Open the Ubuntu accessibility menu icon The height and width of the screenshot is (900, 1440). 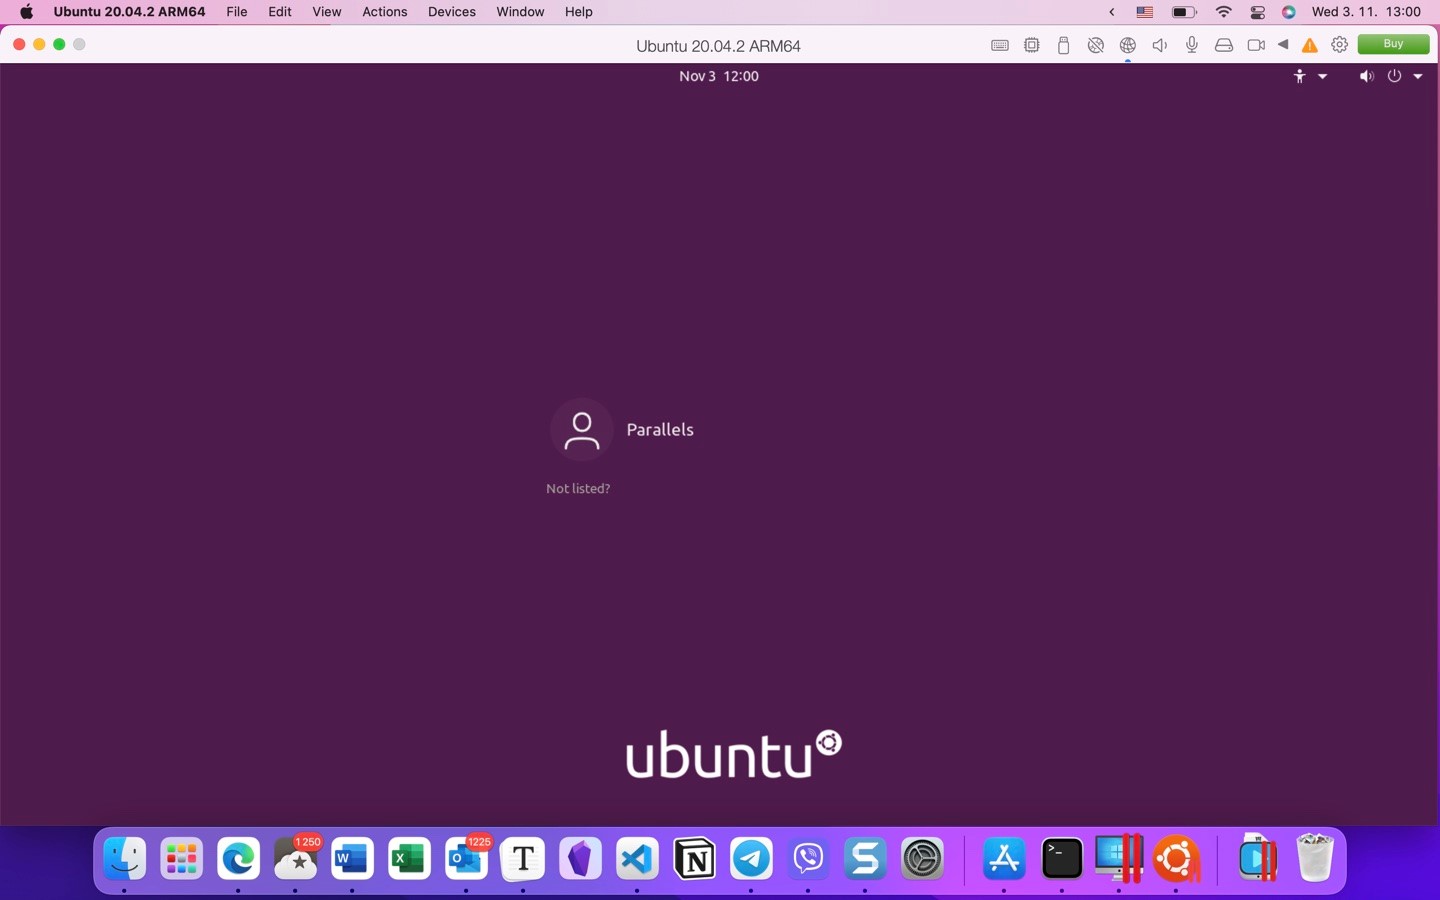1299,76
